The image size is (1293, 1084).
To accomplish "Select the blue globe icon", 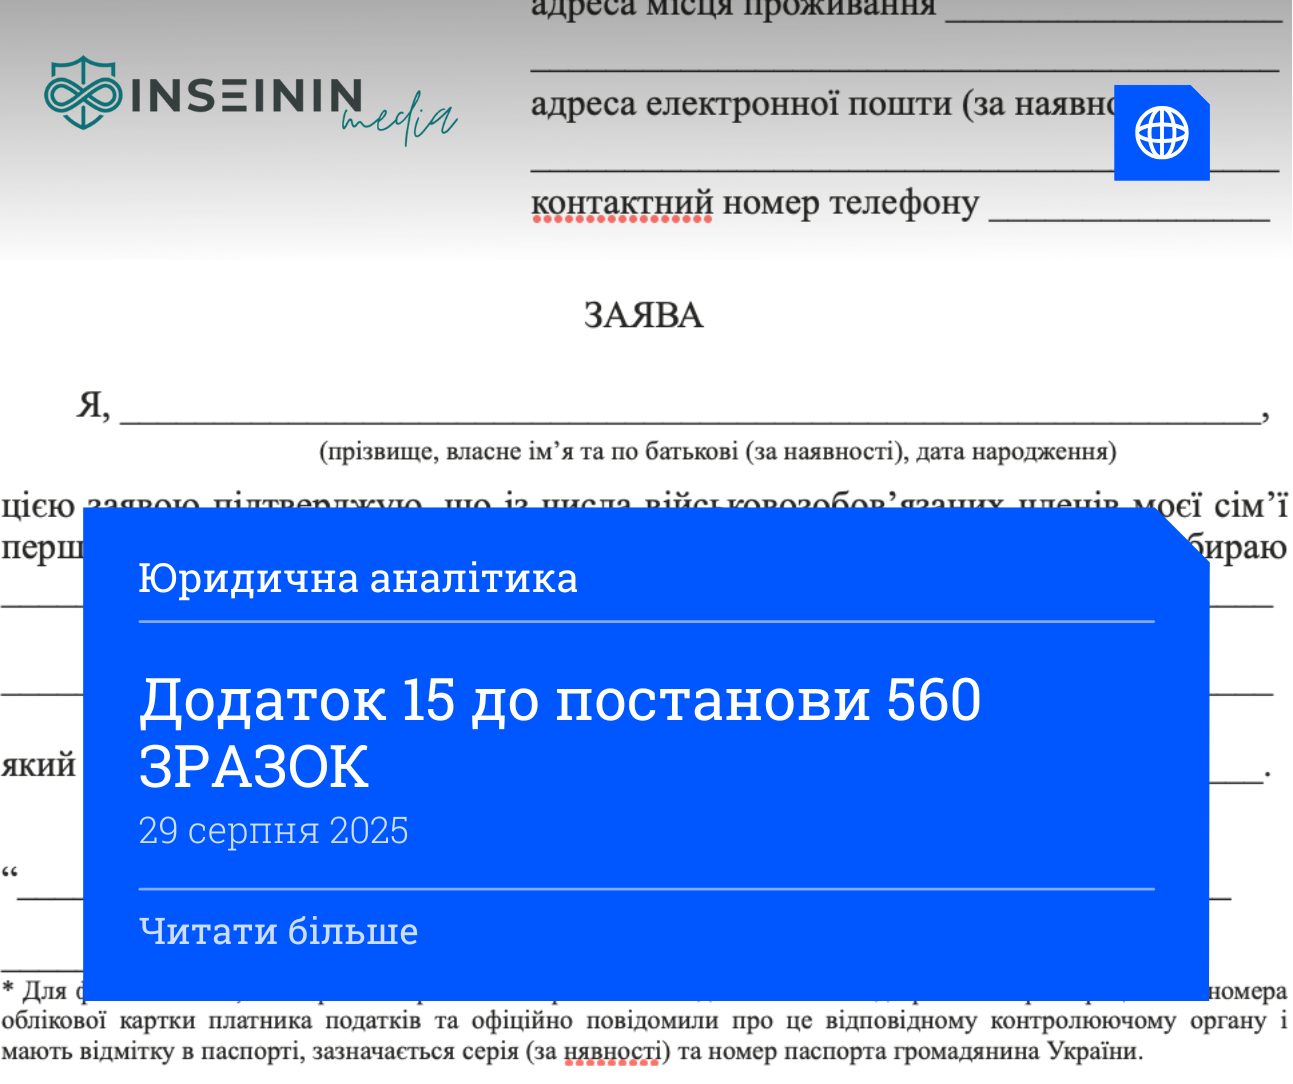I will [x=1161, y=133].
